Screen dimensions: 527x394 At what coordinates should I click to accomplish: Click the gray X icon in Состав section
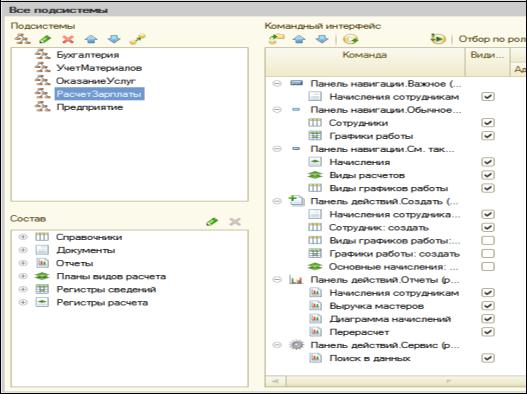[x=235, y=222]
